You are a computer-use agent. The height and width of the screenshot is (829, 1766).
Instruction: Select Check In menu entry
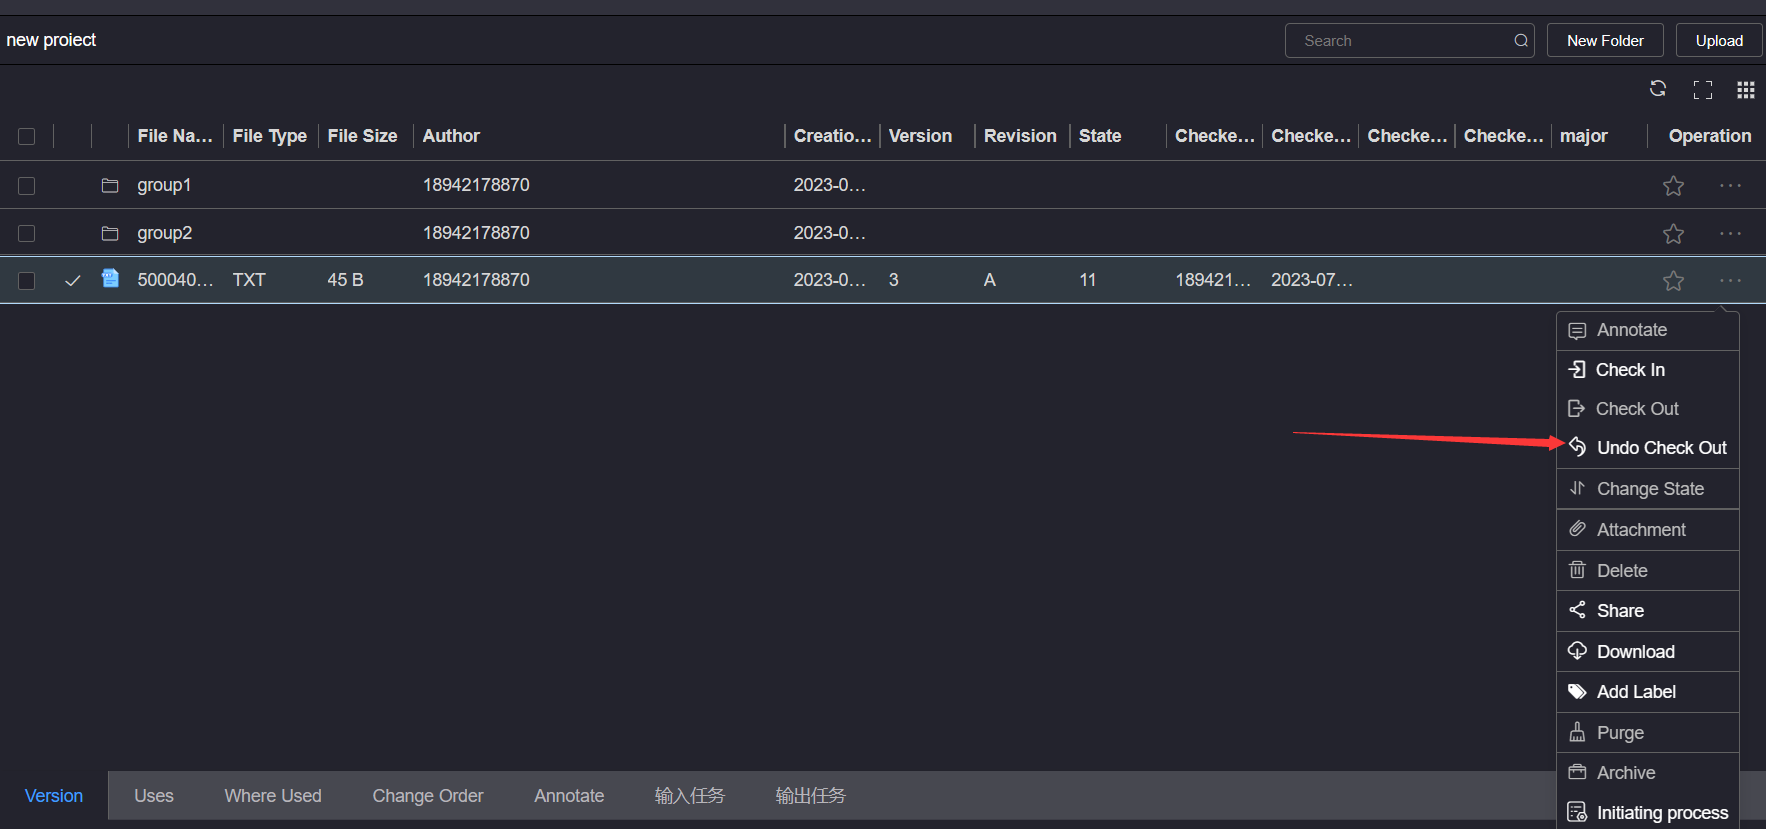1647,370
